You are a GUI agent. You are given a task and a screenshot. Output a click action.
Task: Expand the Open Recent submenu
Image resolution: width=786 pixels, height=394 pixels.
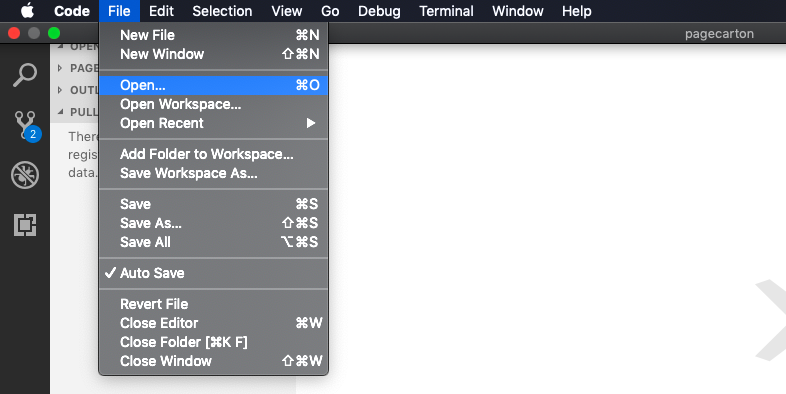214,123
